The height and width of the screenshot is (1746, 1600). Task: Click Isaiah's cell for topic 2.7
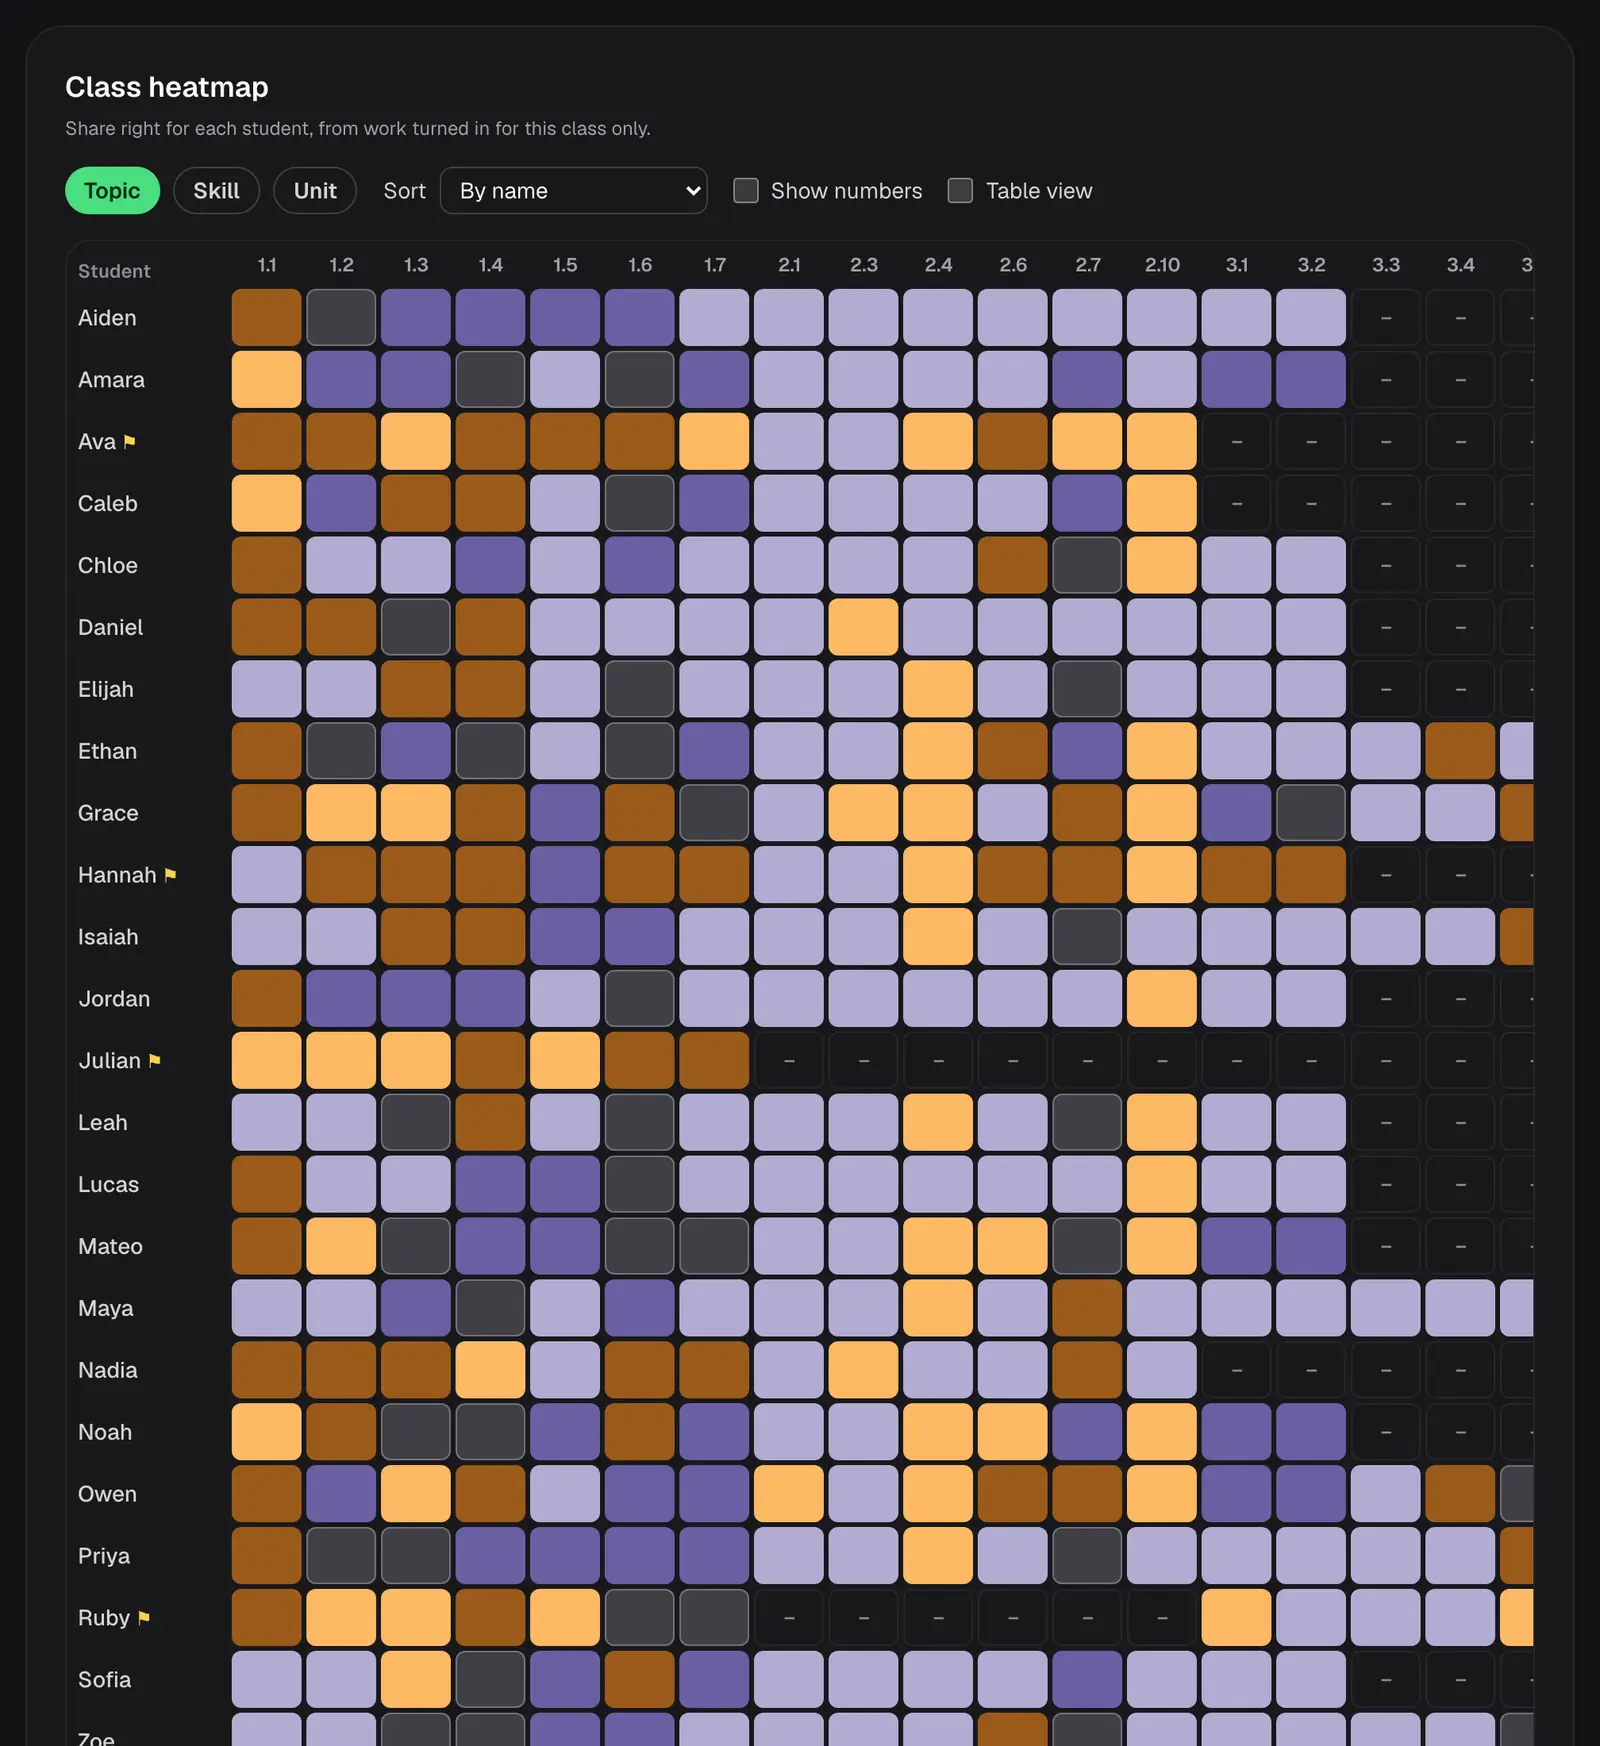point(1088,937)
